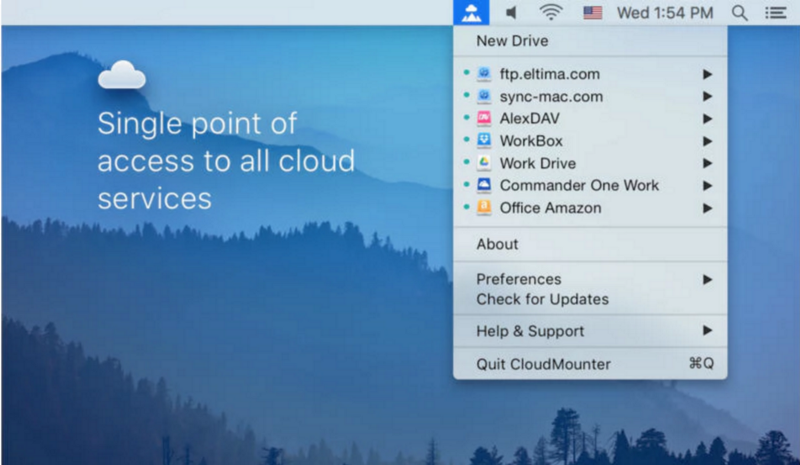Select the AlexDAV drive entry

[x=590, y=118]
